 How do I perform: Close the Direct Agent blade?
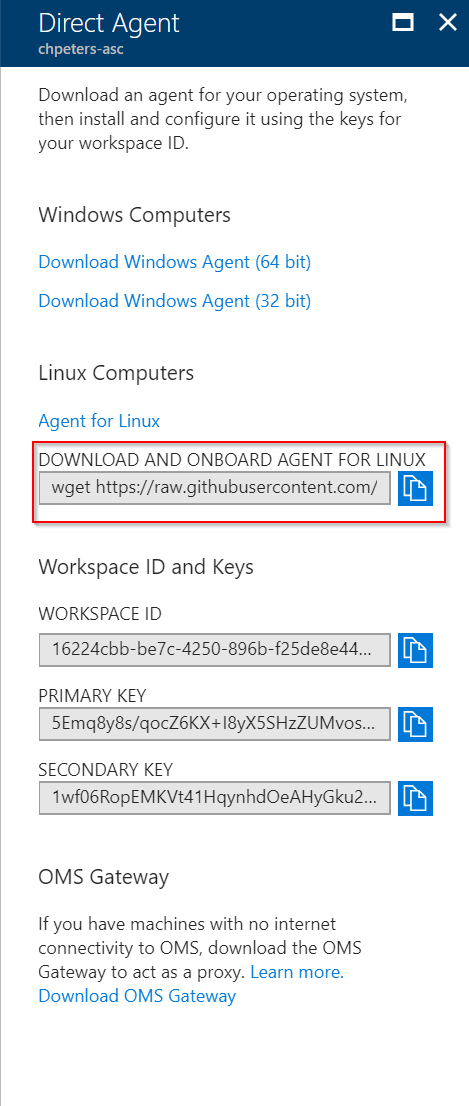[448, 23]
